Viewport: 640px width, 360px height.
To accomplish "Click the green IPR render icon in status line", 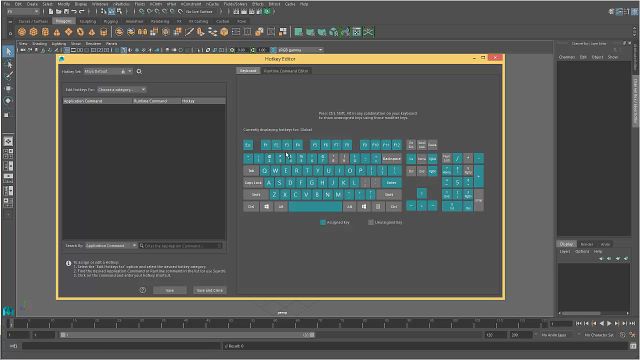I will [x=267, y=11].
